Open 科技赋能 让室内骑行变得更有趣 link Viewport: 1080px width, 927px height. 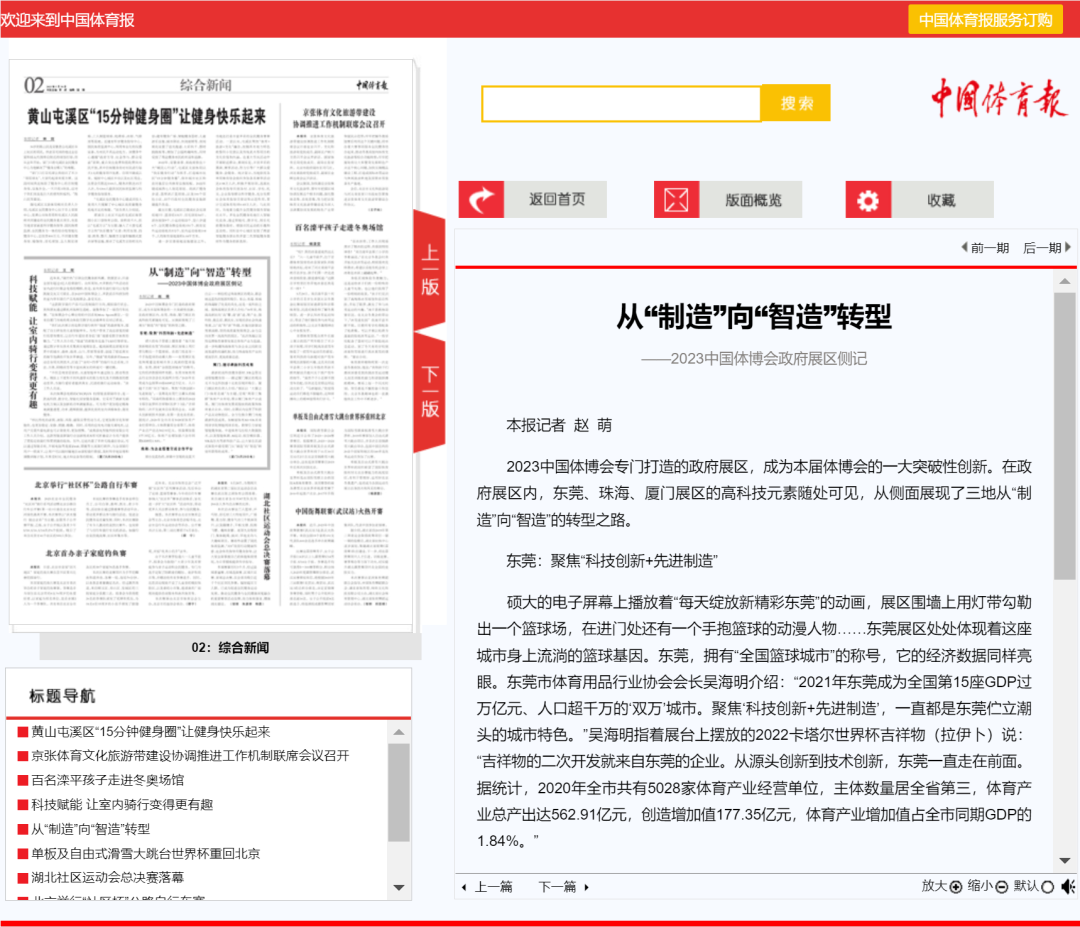pos(122,804)
